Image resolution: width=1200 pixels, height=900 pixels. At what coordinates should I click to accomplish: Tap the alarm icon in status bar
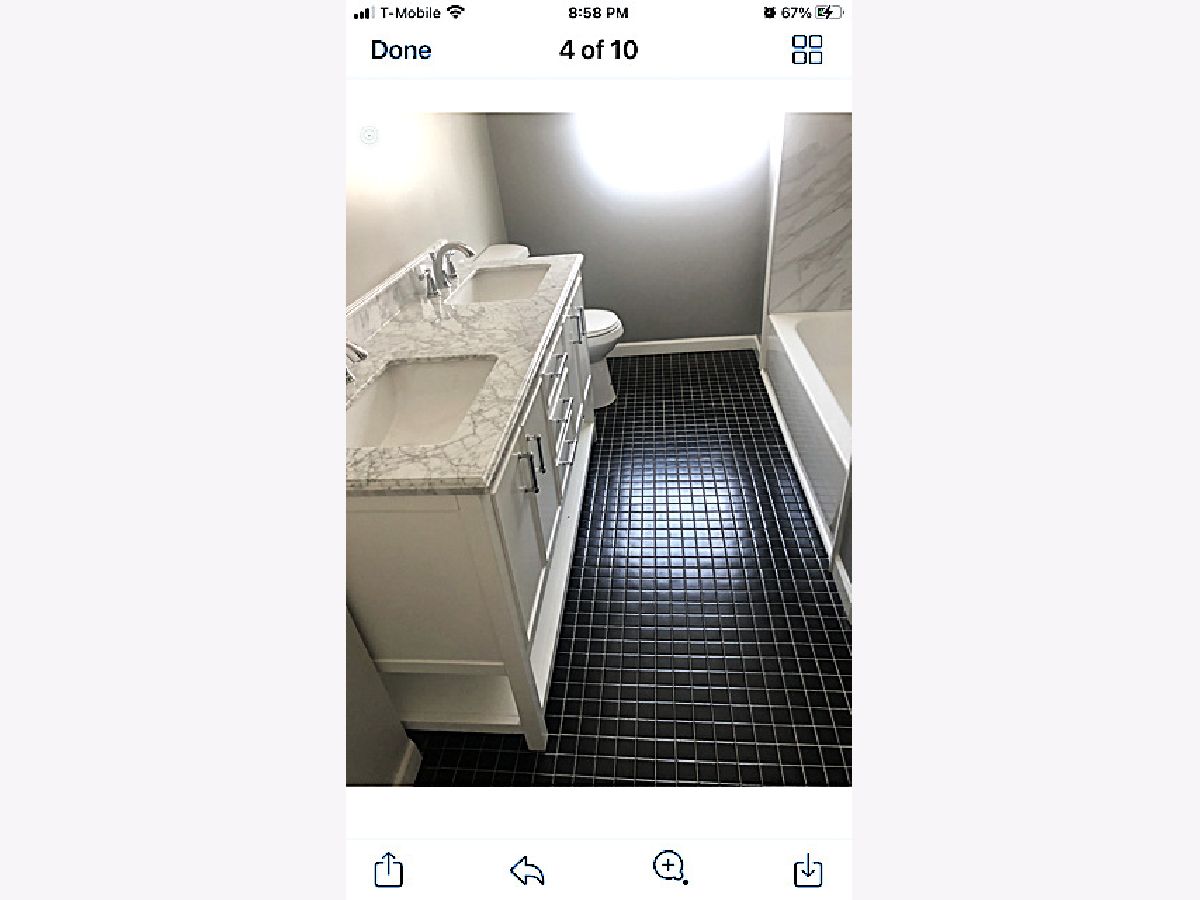768,13
